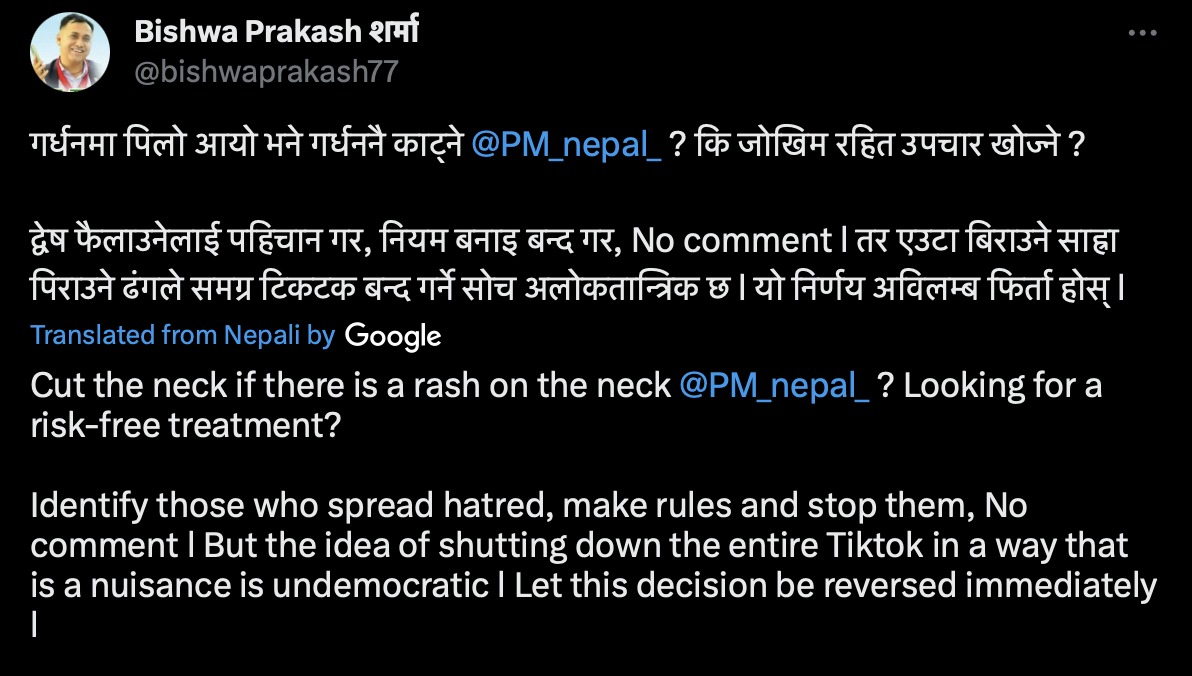Image resolution: width=1192 pixels, height=676 pixels.
Task: Open the display name Bishwa Prakash शर्मा
Action: point(276,33)
